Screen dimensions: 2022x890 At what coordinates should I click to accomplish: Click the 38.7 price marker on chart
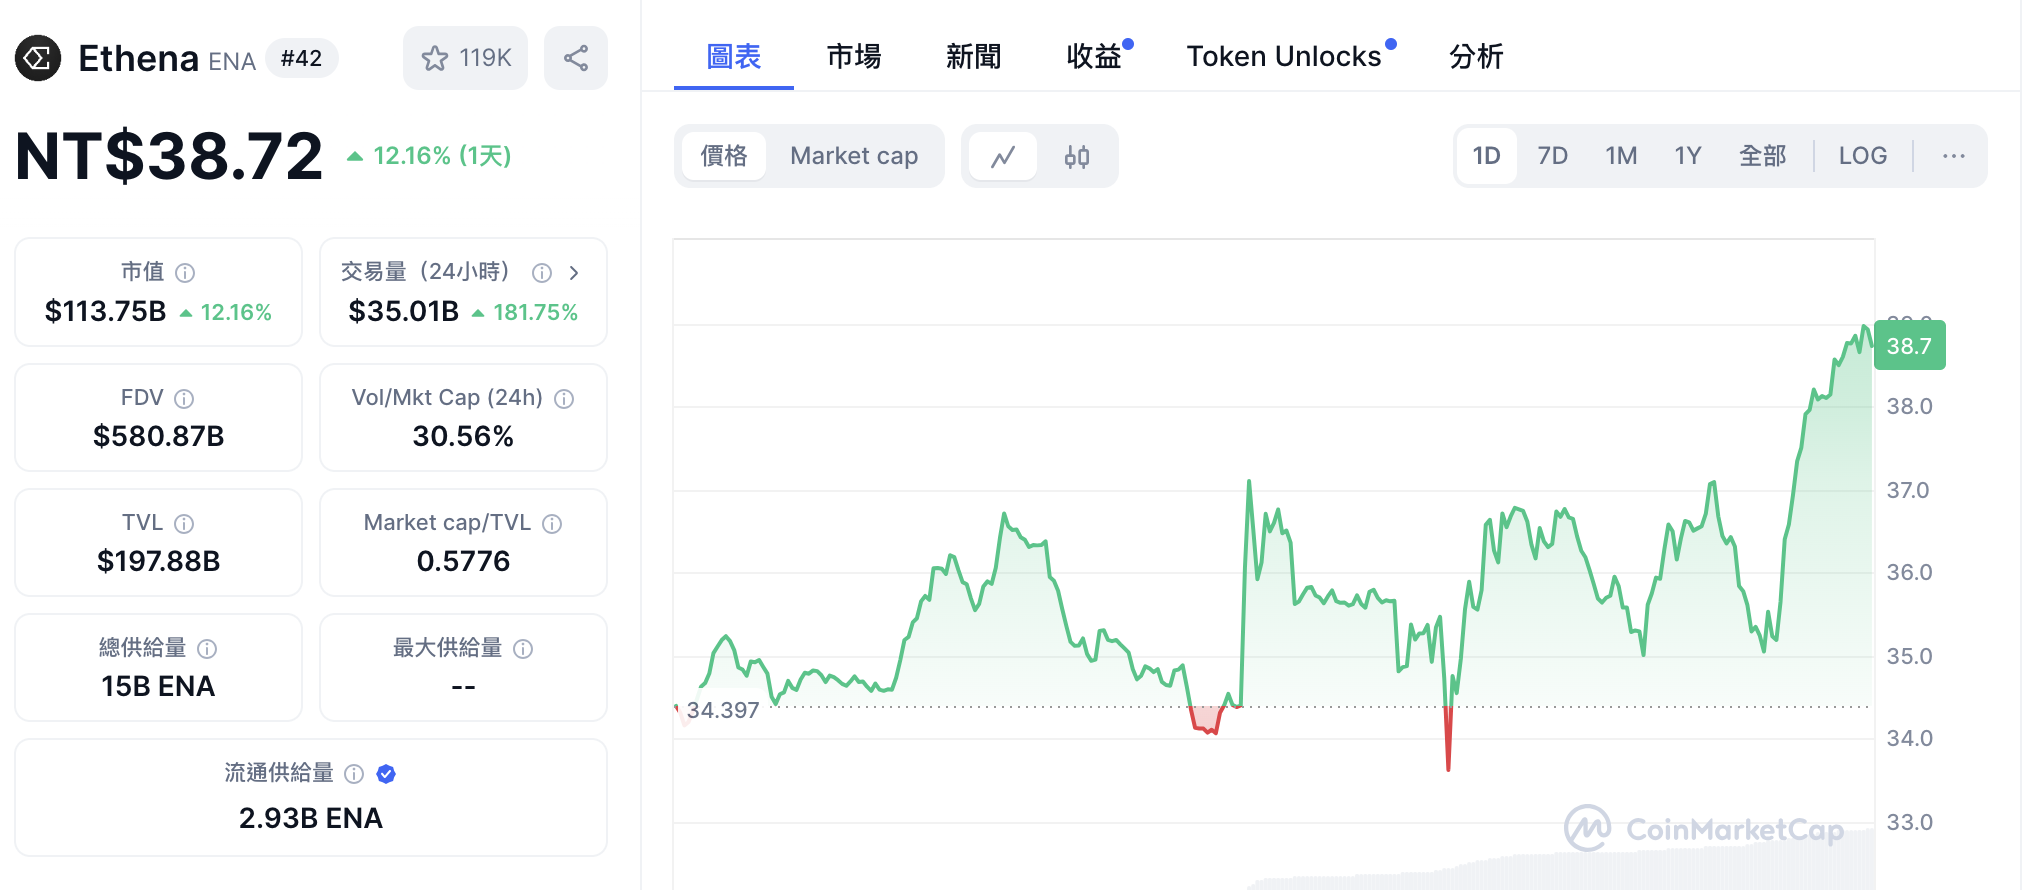click(1909, 345)
